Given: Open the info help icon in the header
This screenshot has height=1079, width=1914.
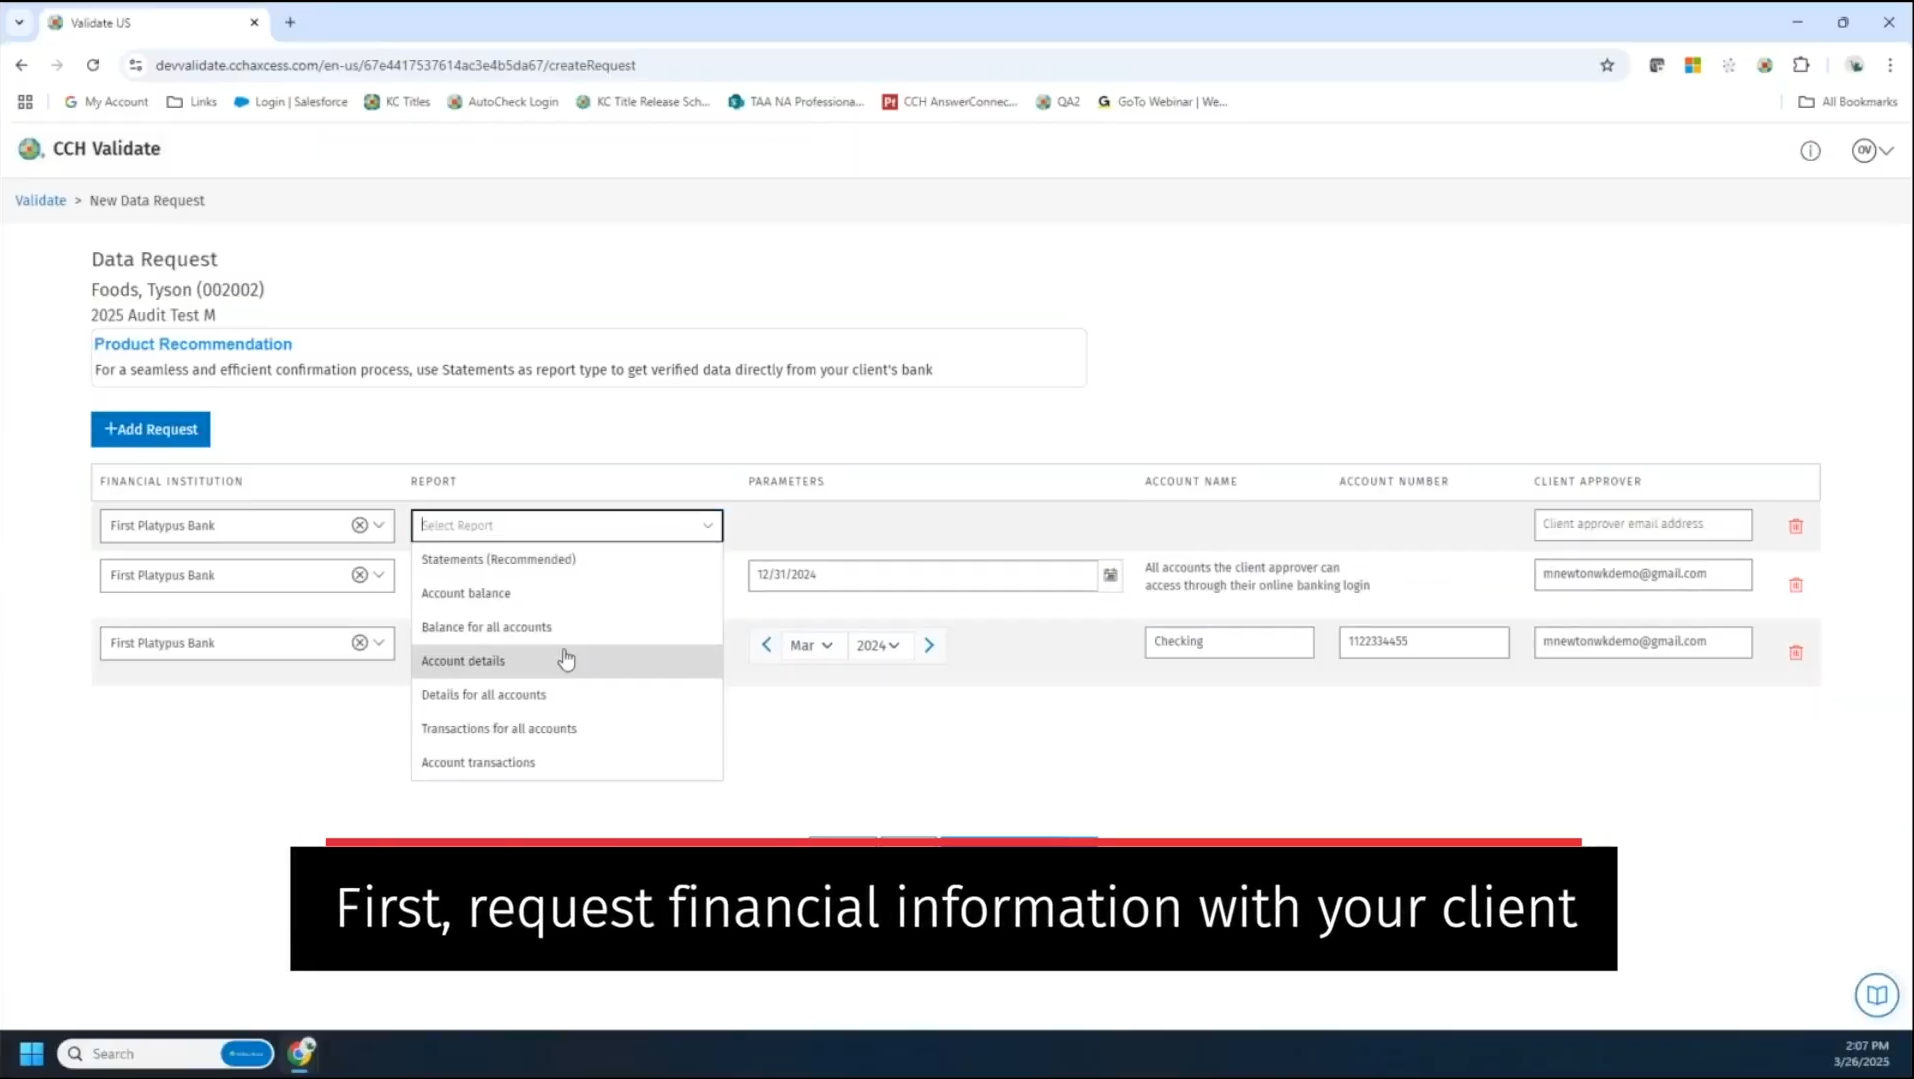Looking at the screenshot, I should pyautogui.click(x=1810, y=151).
